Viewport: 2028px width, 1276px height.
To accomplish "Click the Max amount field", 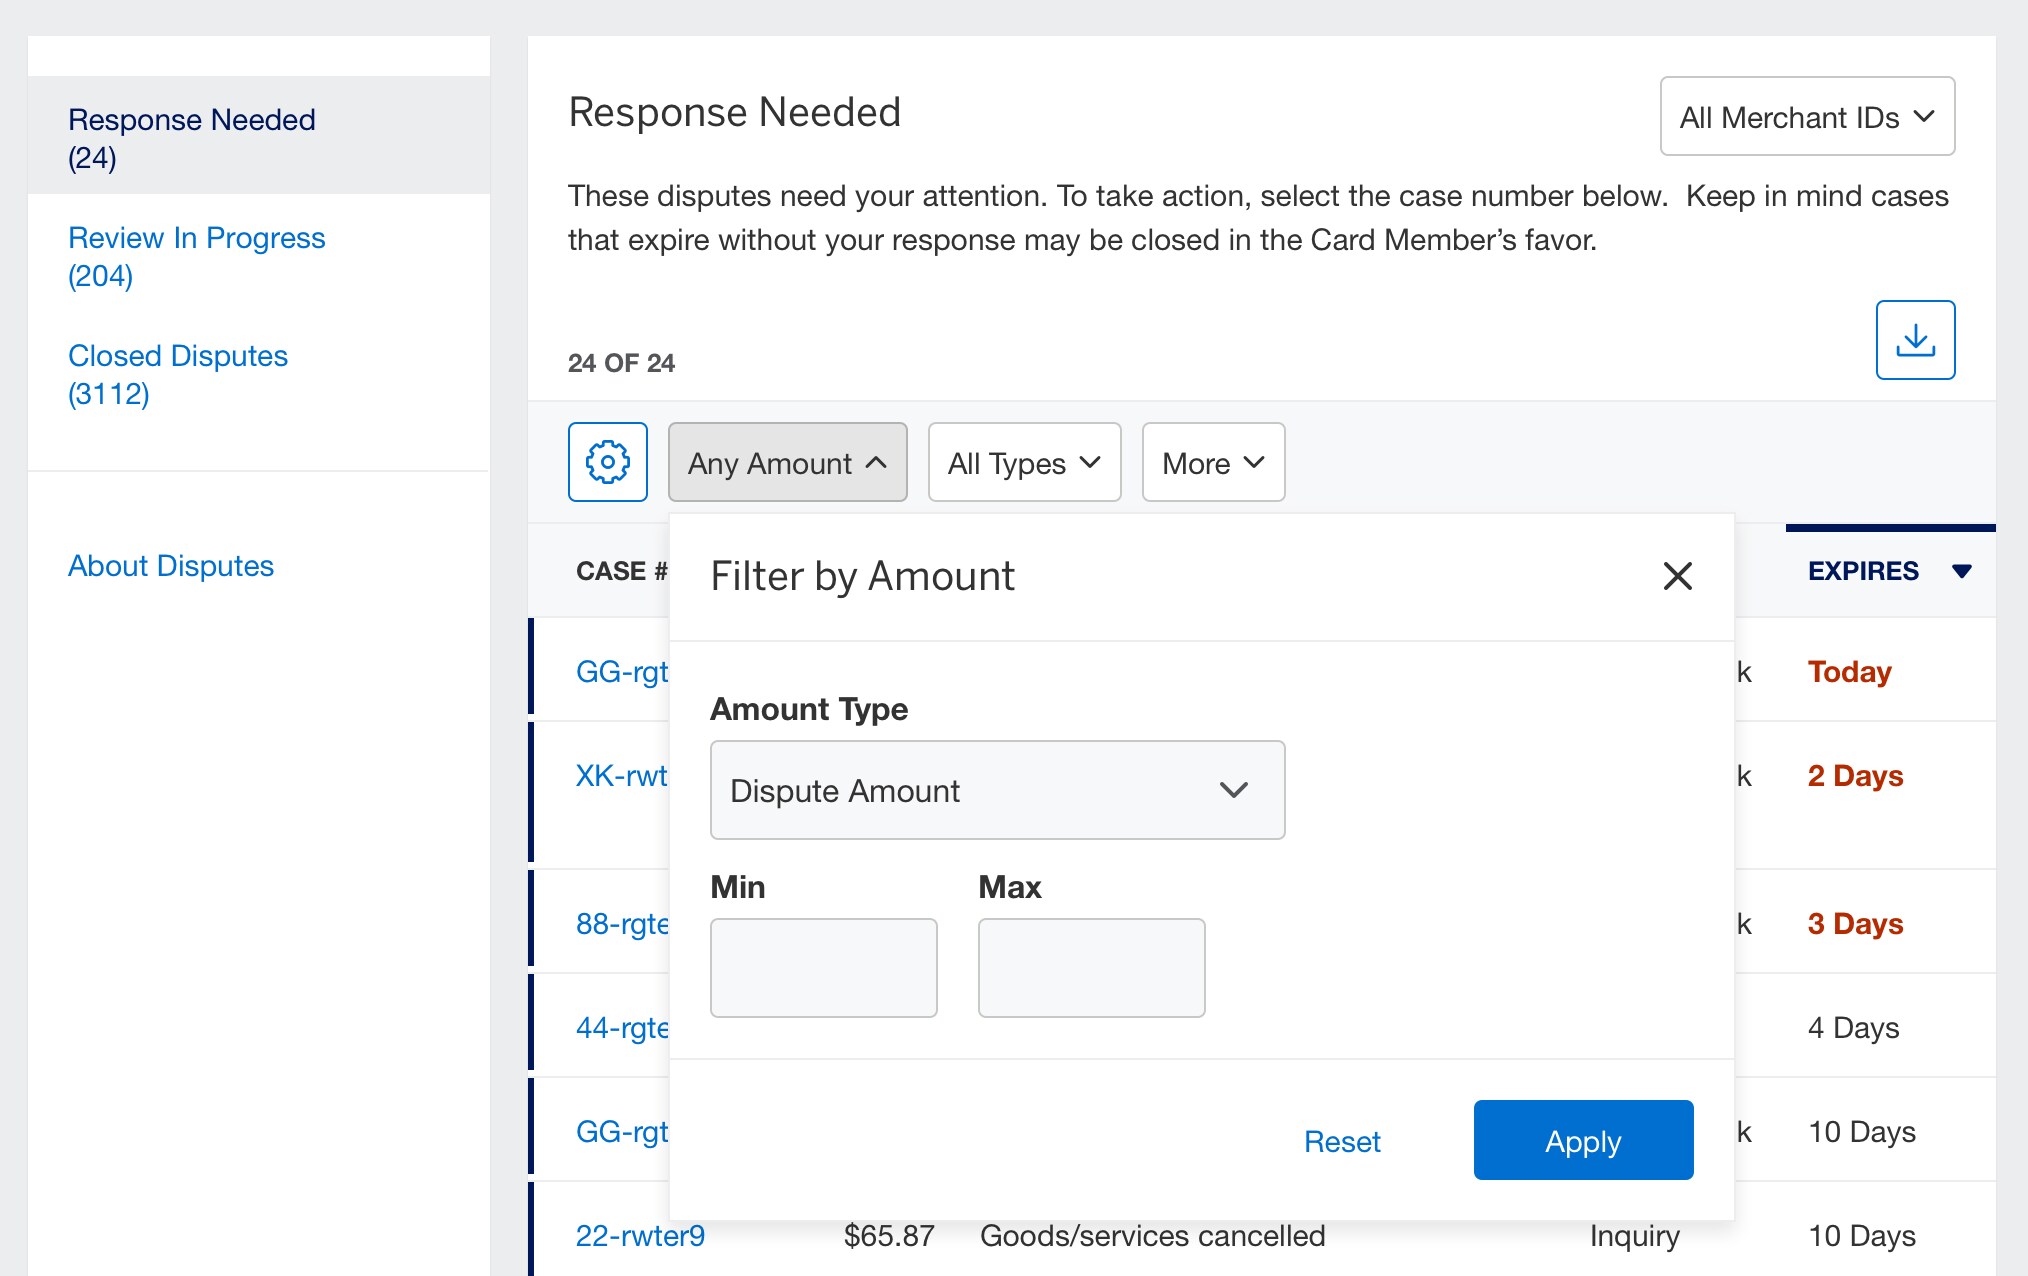I will coord(1091,967).
